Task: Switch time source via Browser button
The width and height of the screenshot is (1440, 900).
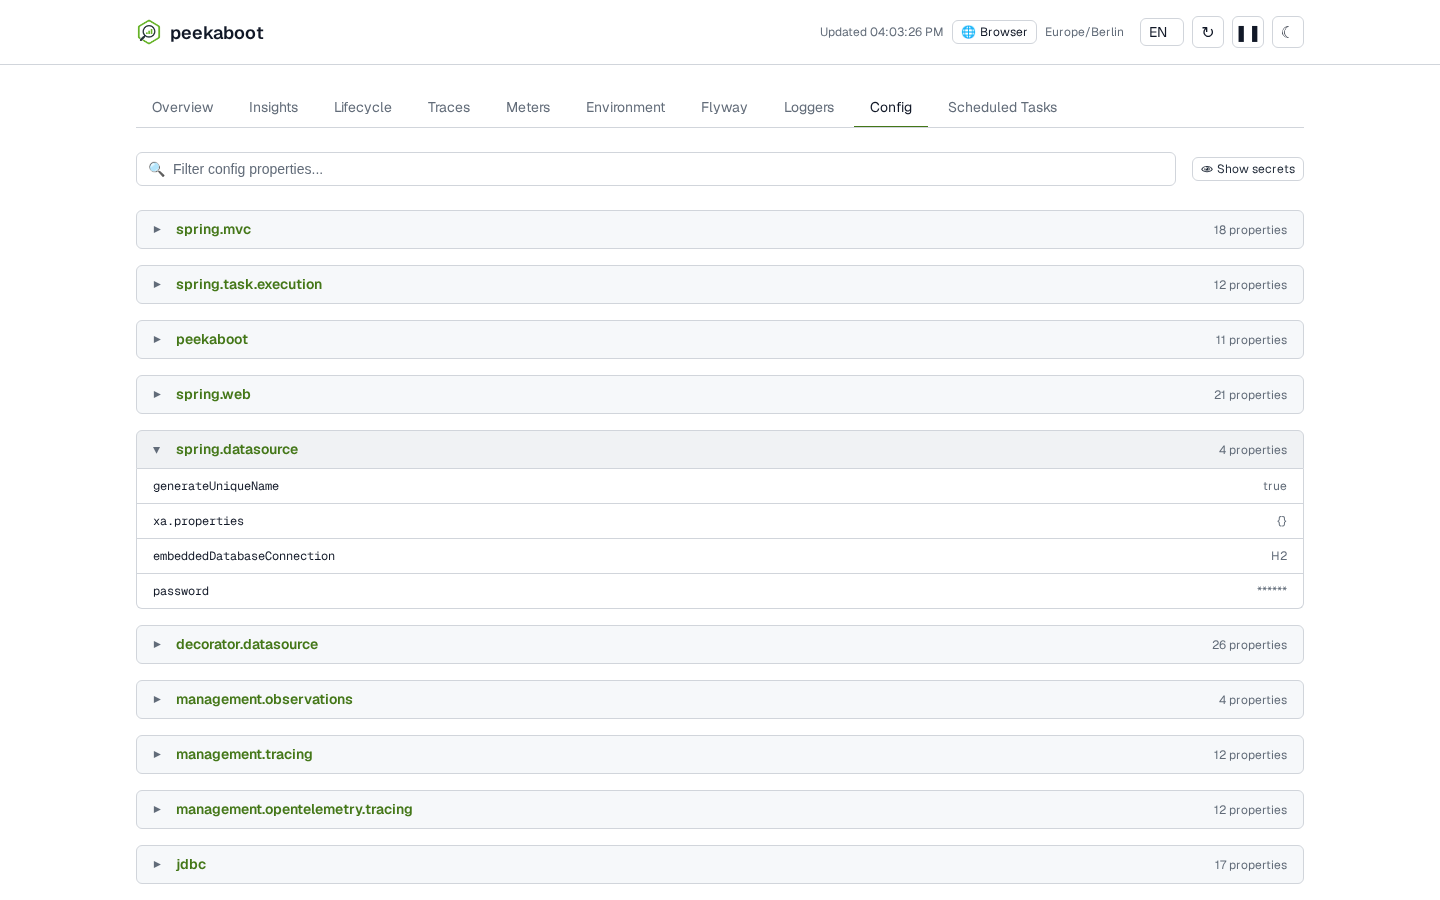Action: click(994, 32)
